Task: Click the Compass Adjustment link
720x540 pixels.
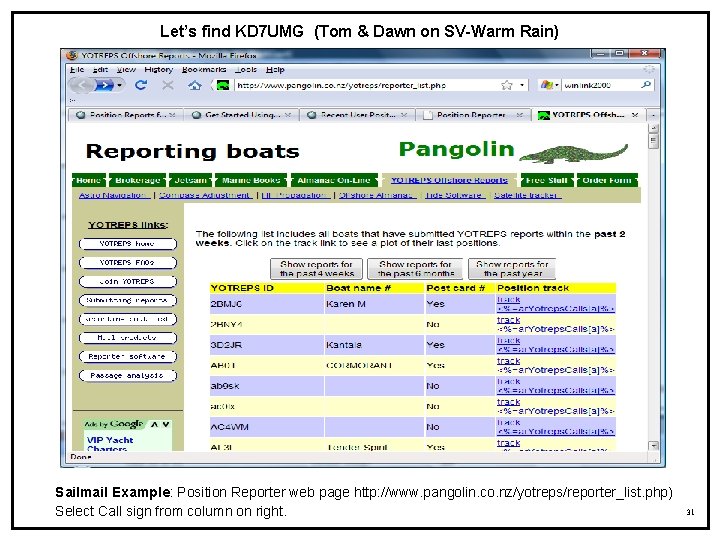Action: (x=205, y=195)
